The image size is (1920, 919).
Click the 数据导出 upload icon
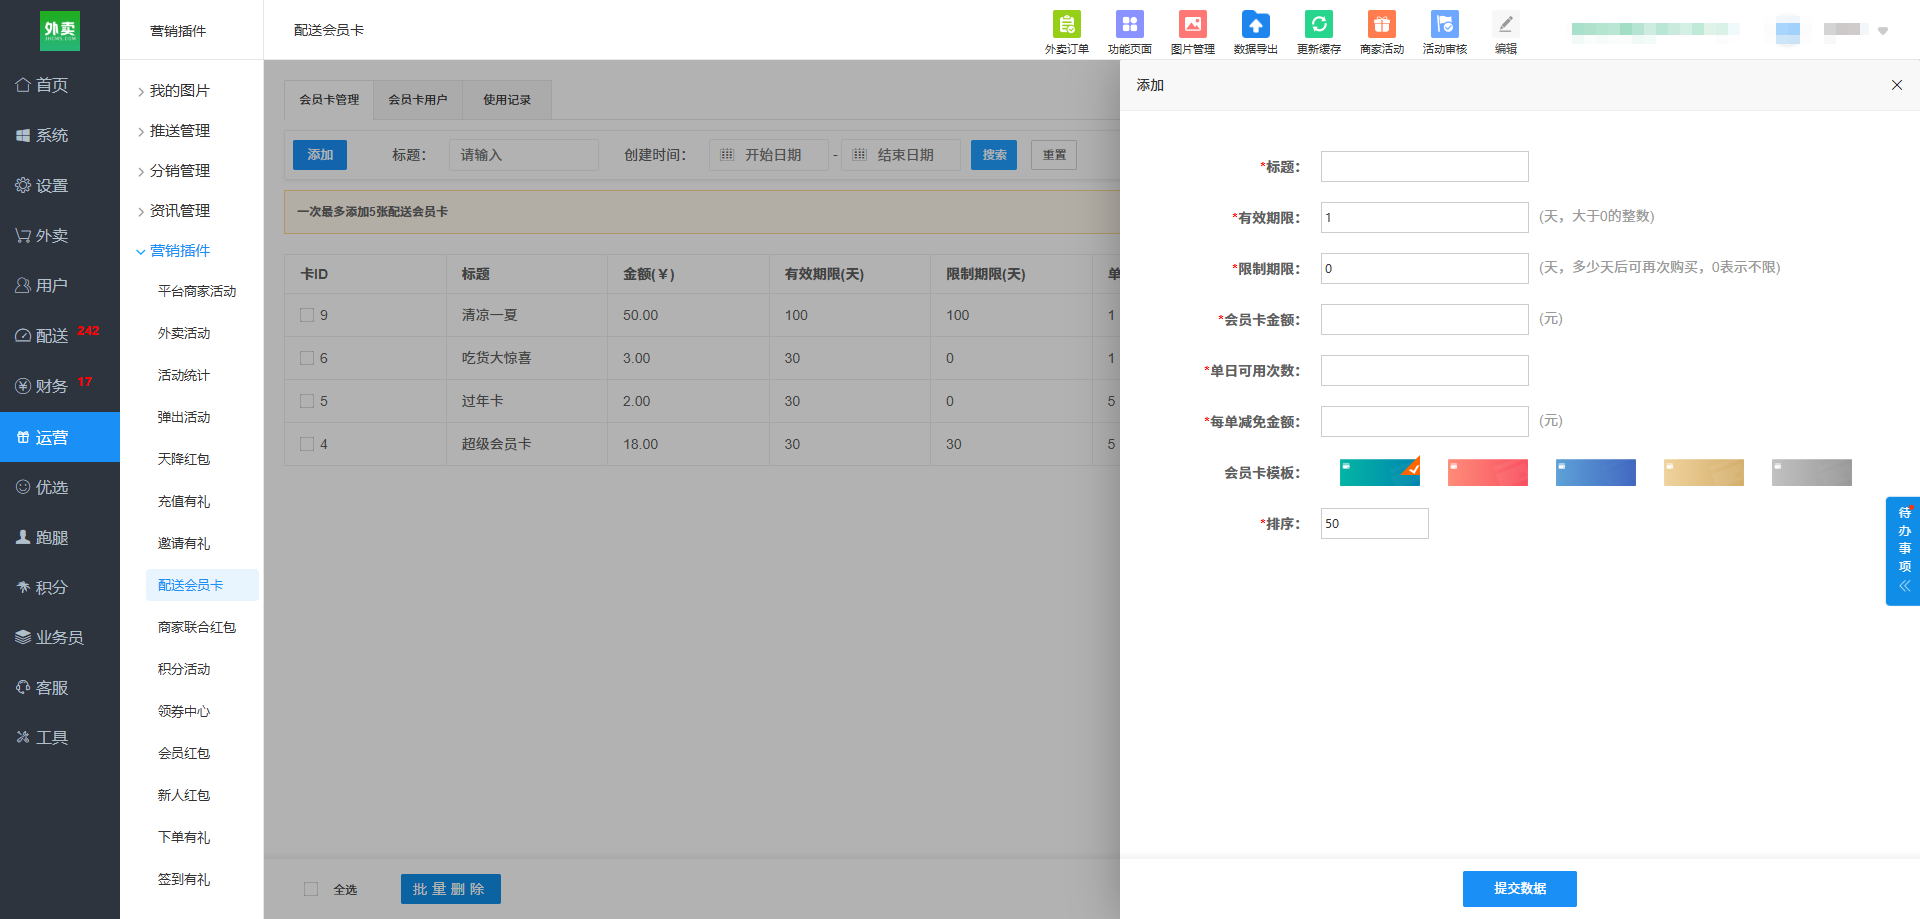[x=1255, y=24]
